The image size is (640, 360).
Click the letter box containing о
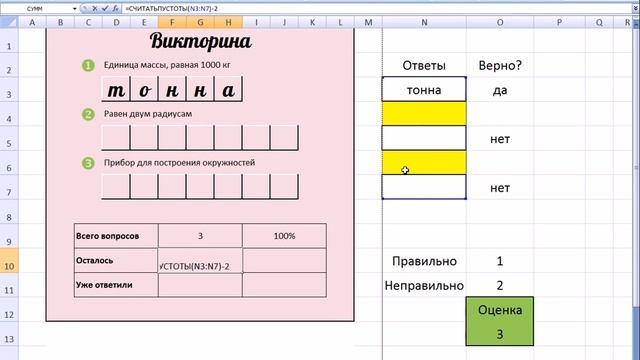pos(144,89)
